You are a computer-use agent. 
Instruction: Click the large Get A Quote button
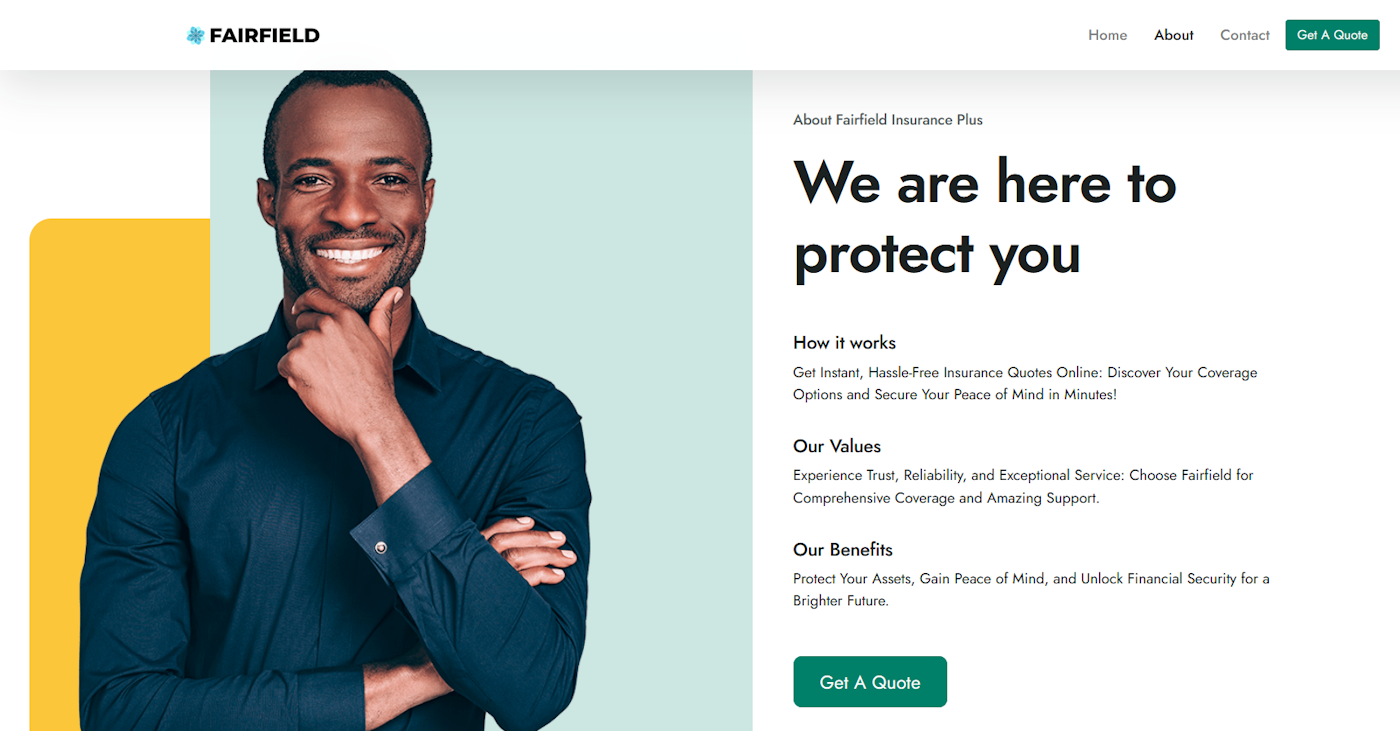pyautogui.click(x=870, y=682)
